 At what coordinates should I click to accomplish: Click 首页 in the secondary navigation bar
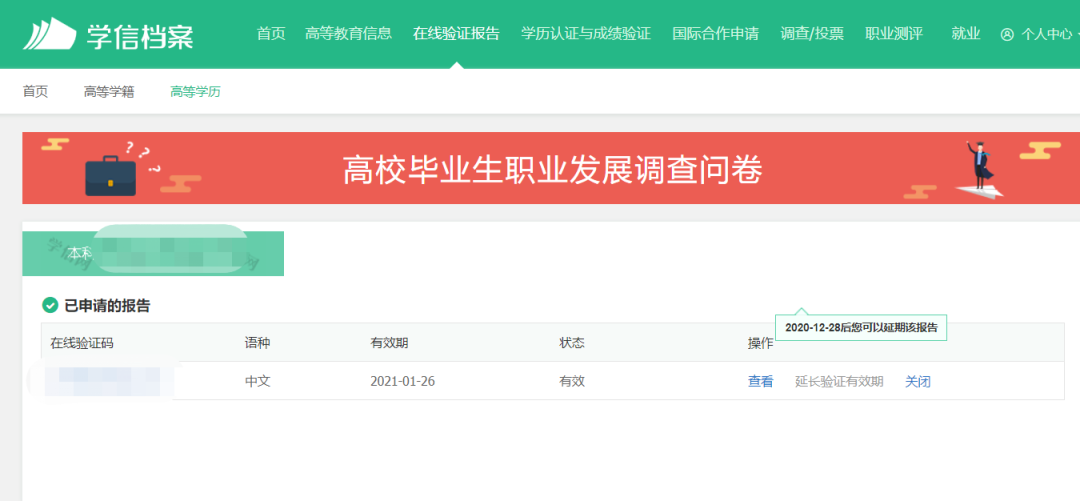point(35,92)
